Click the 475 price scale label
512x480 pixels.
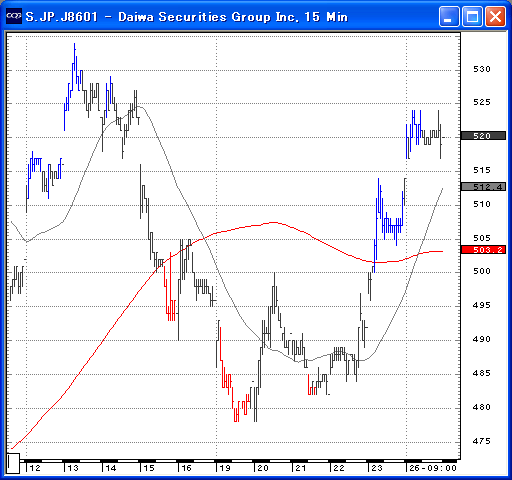pyautogui.click(x=482, y=441)
